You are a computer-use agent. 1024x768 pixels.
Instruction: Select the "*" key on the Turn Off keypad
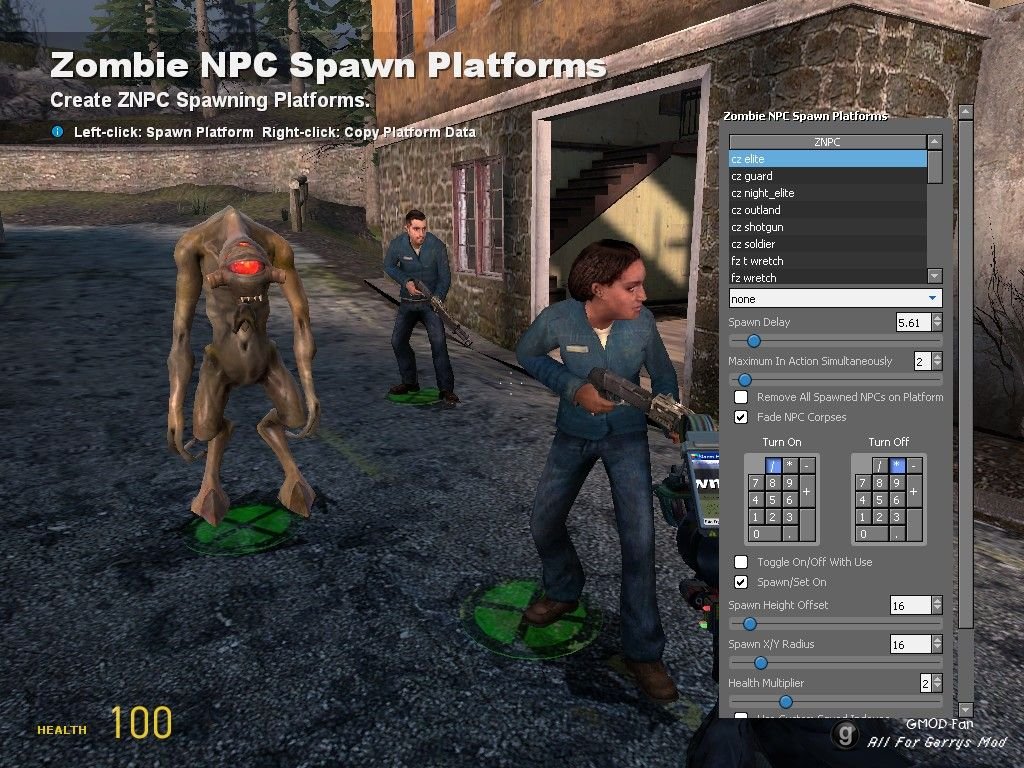(x=897, y=464)
